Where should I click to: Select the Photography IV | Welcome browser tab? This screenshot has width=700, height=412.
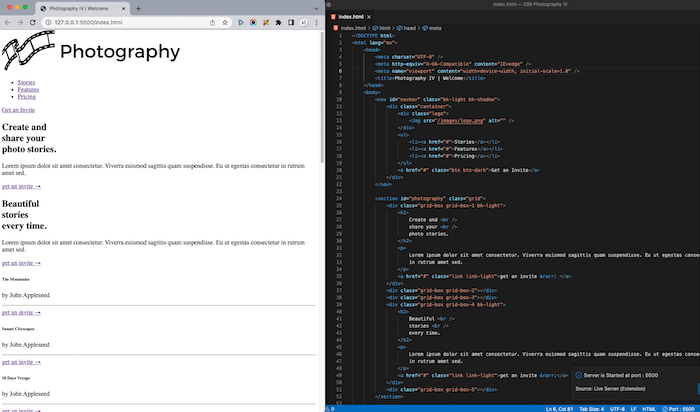click(x=83, y=8)
